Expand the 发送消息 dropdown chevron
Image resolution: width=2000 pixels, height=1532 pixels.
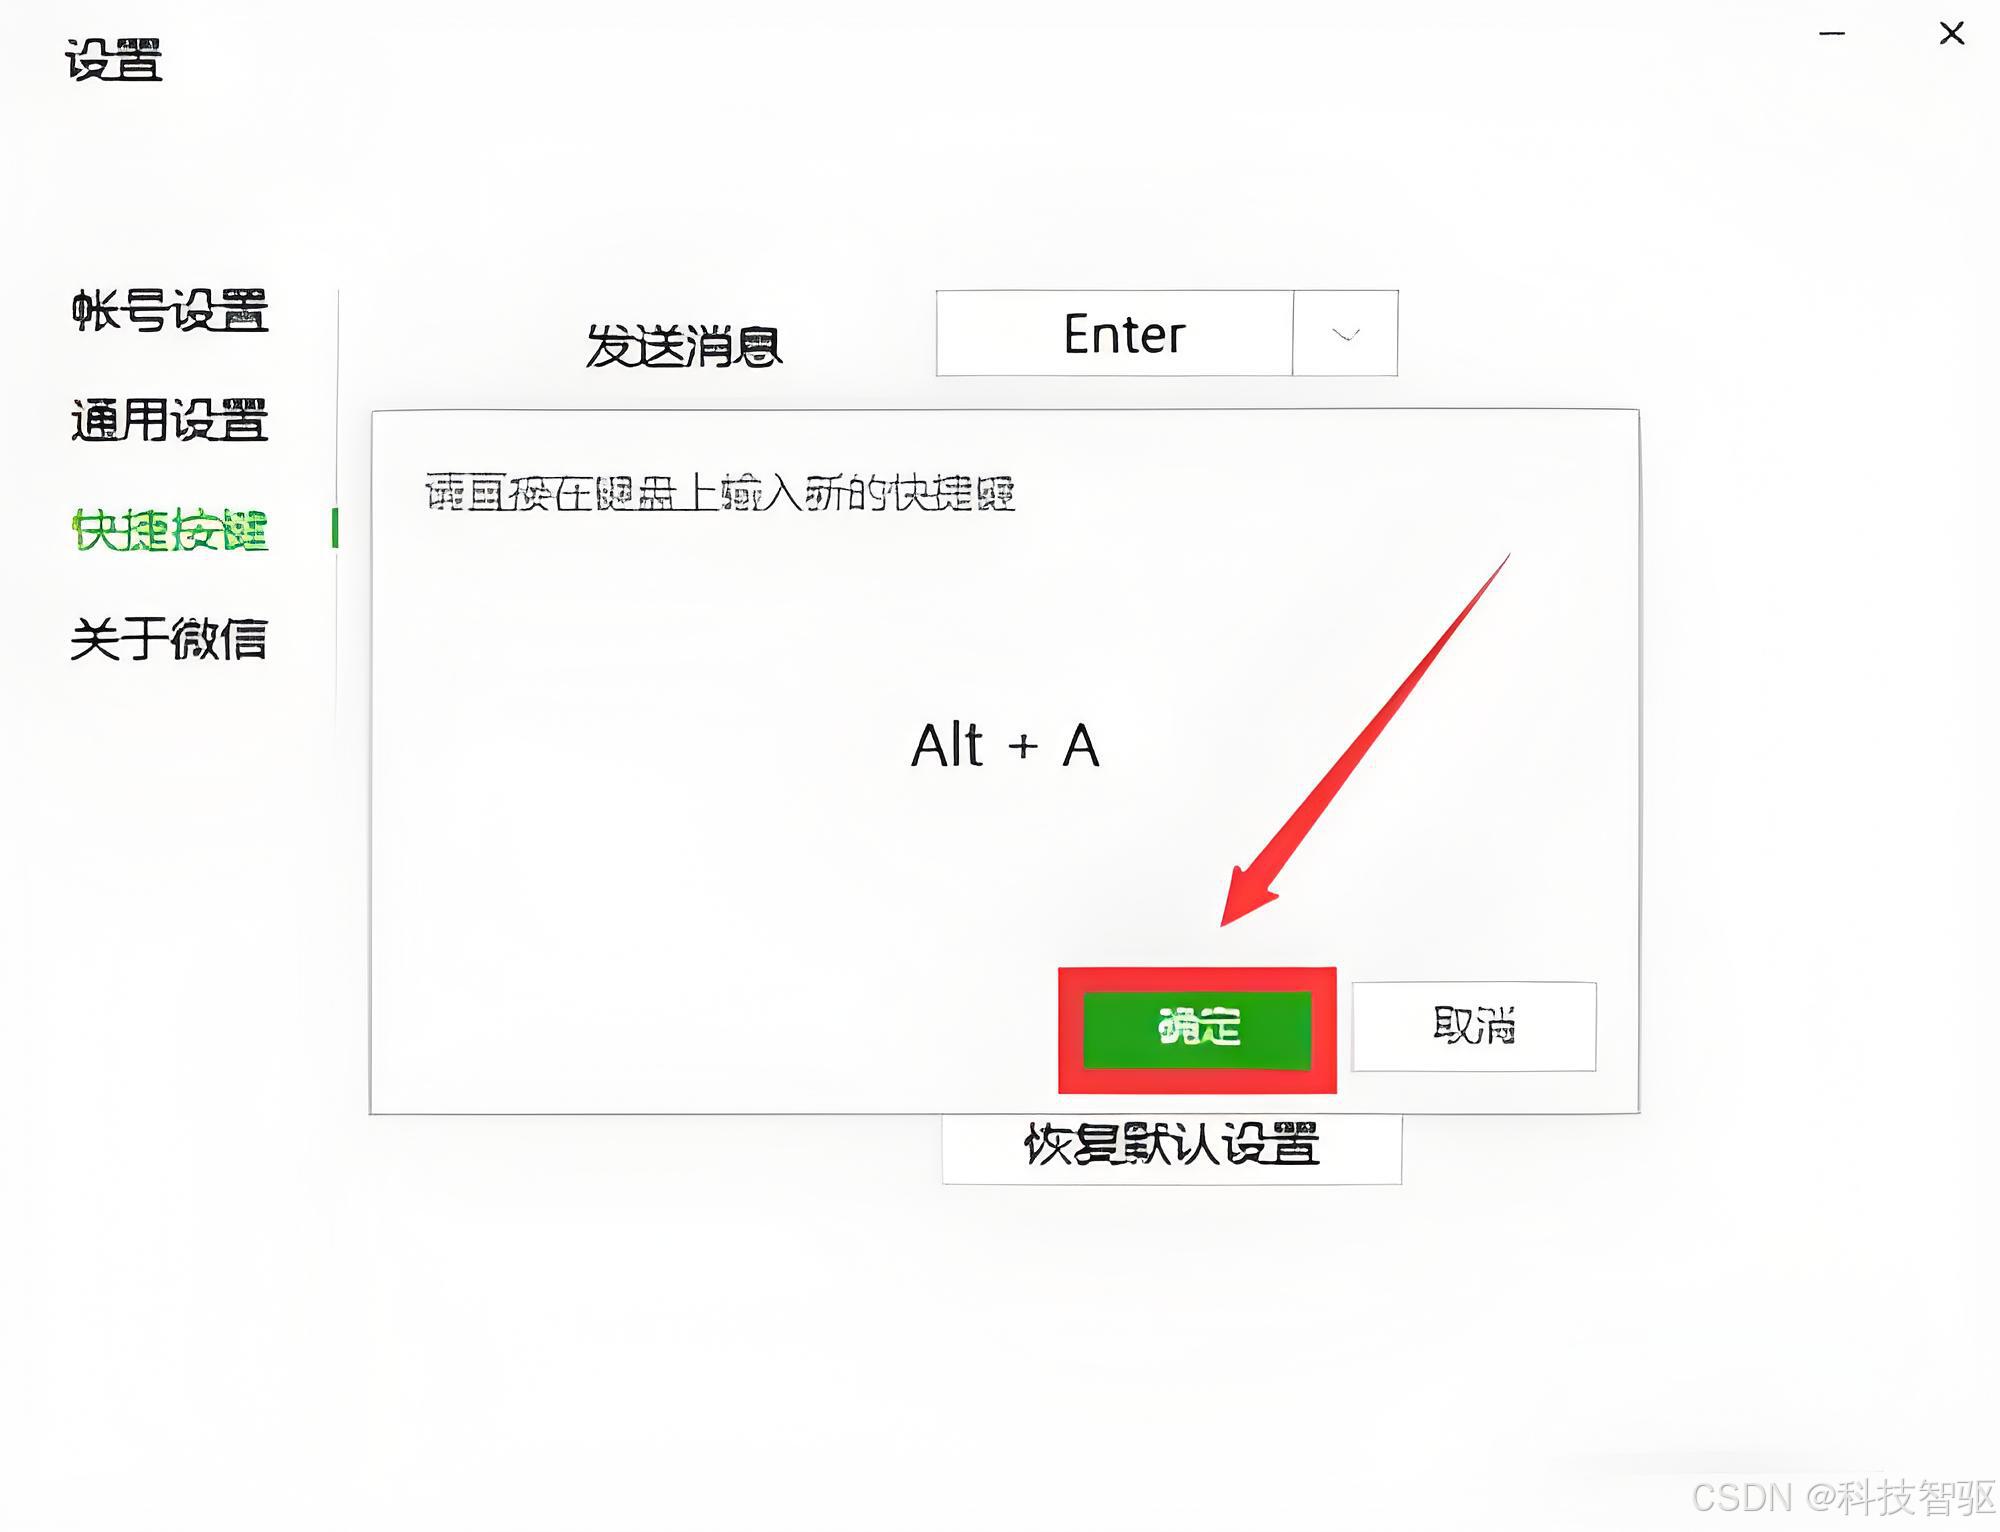pyautogui.click(x=1346, y=334)
